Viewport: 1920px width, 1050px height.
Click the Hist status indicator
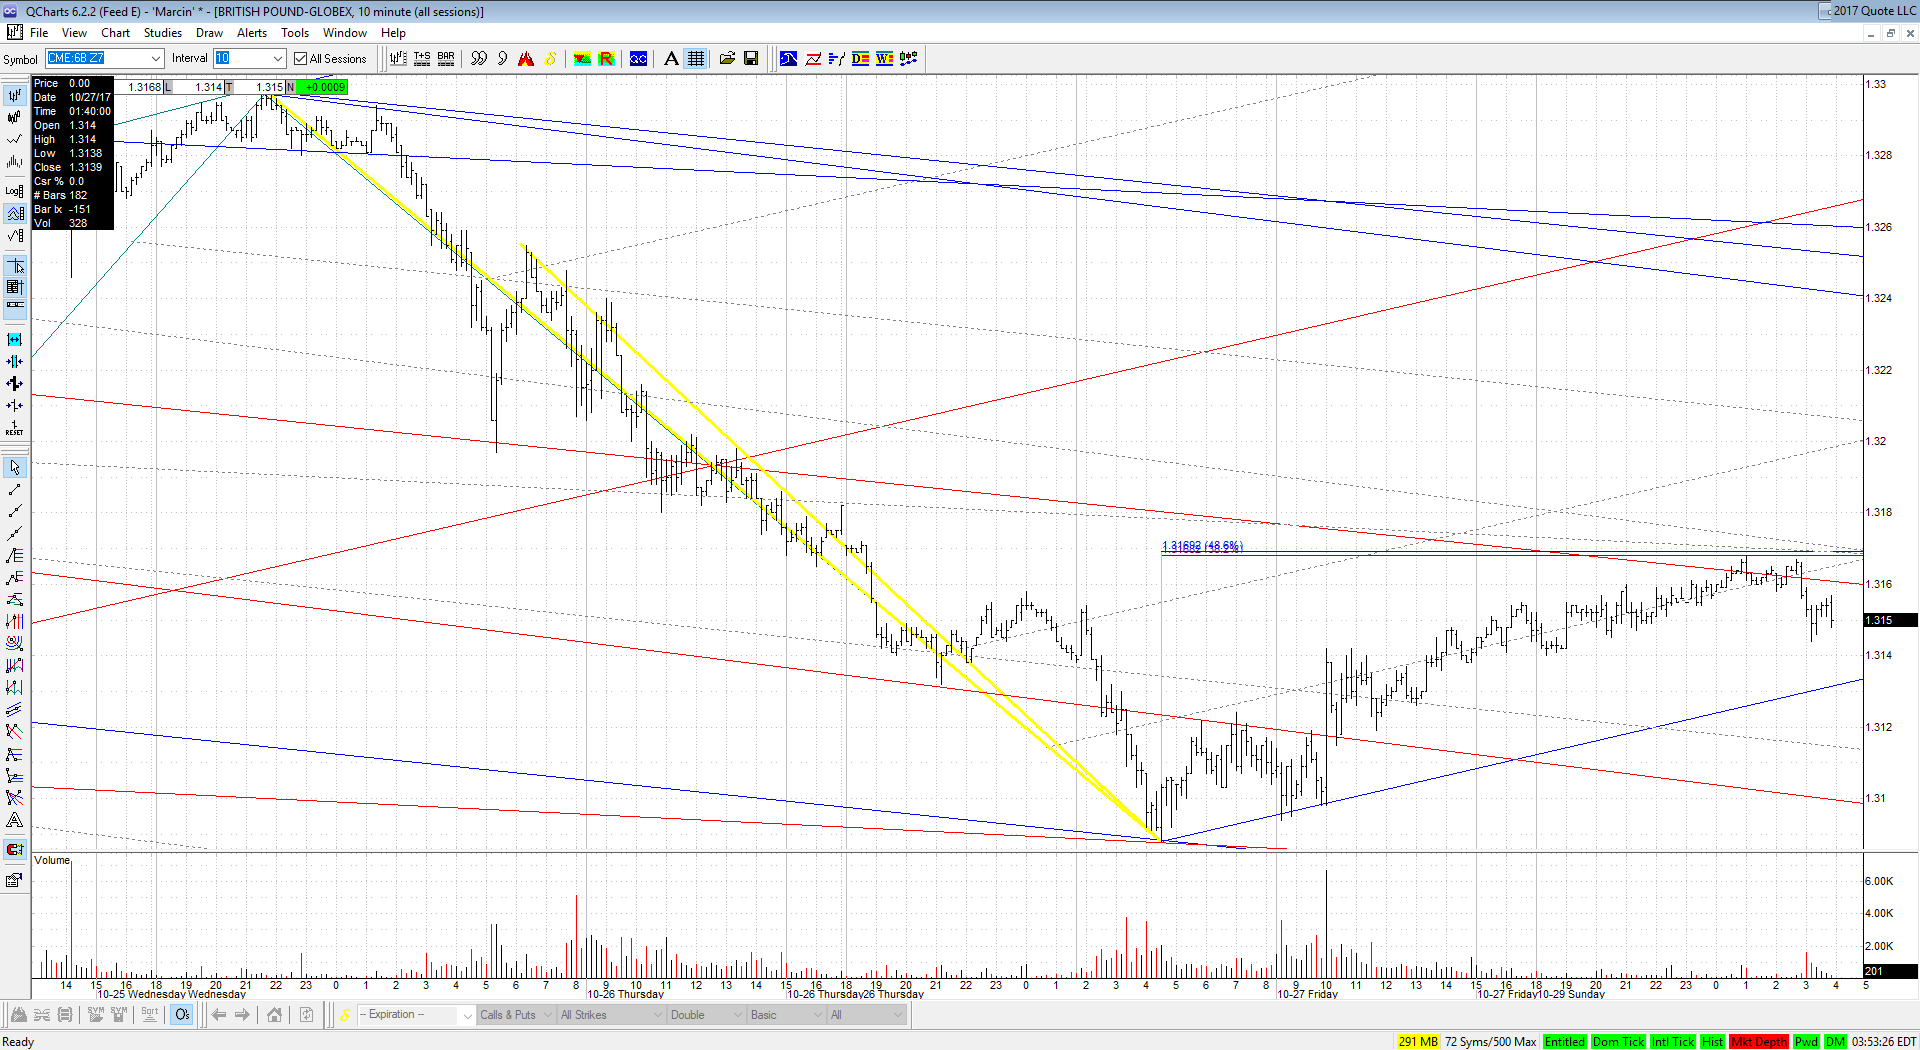1712,1042
